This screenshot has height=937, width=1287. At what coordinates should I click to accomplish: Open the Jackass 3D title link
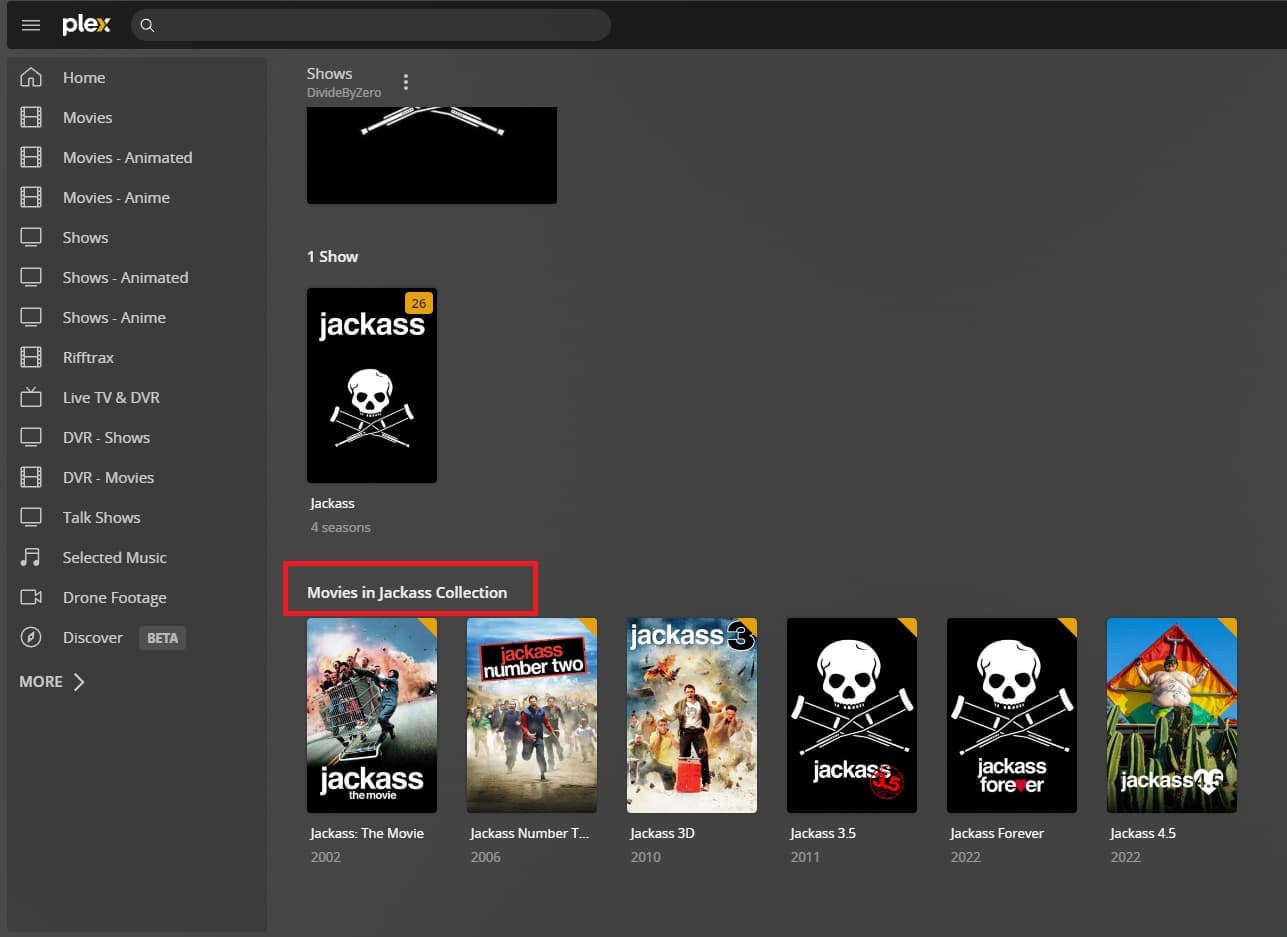click(662, 833)
